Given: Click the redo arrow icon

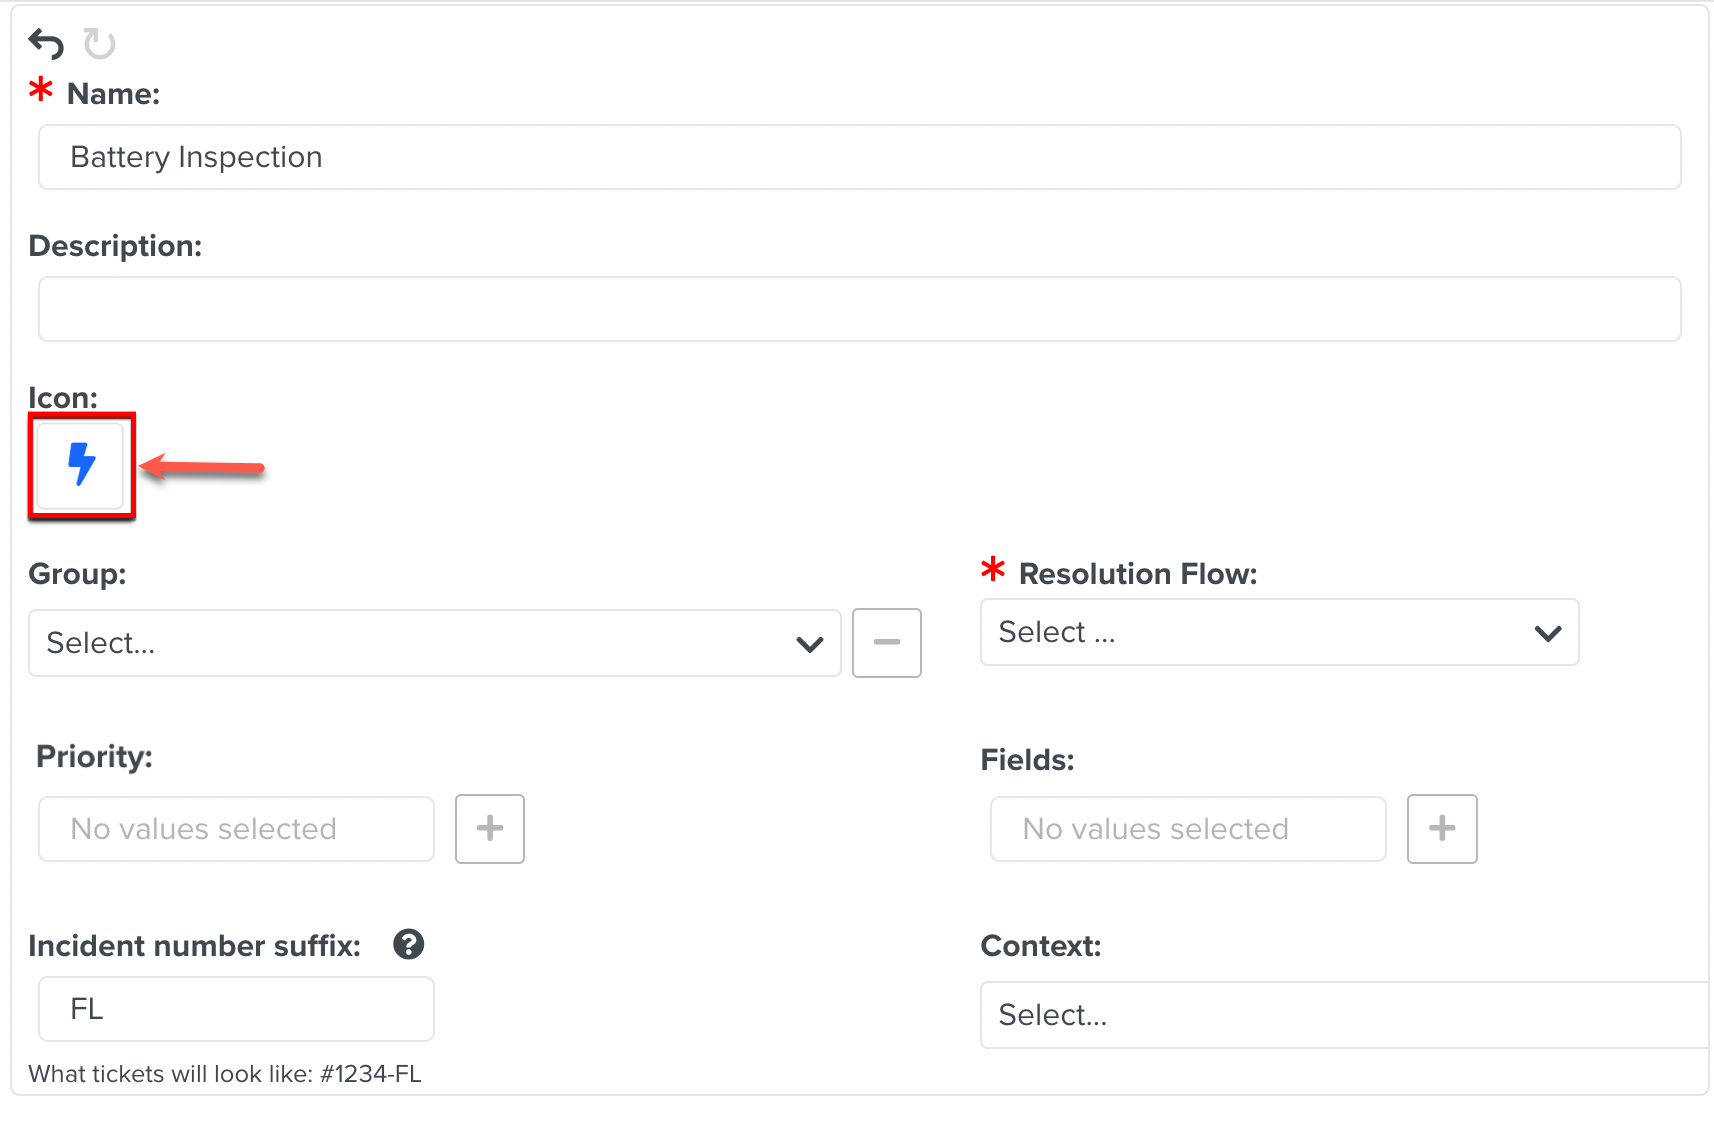Looking at the screenshot, I should 99,44.
